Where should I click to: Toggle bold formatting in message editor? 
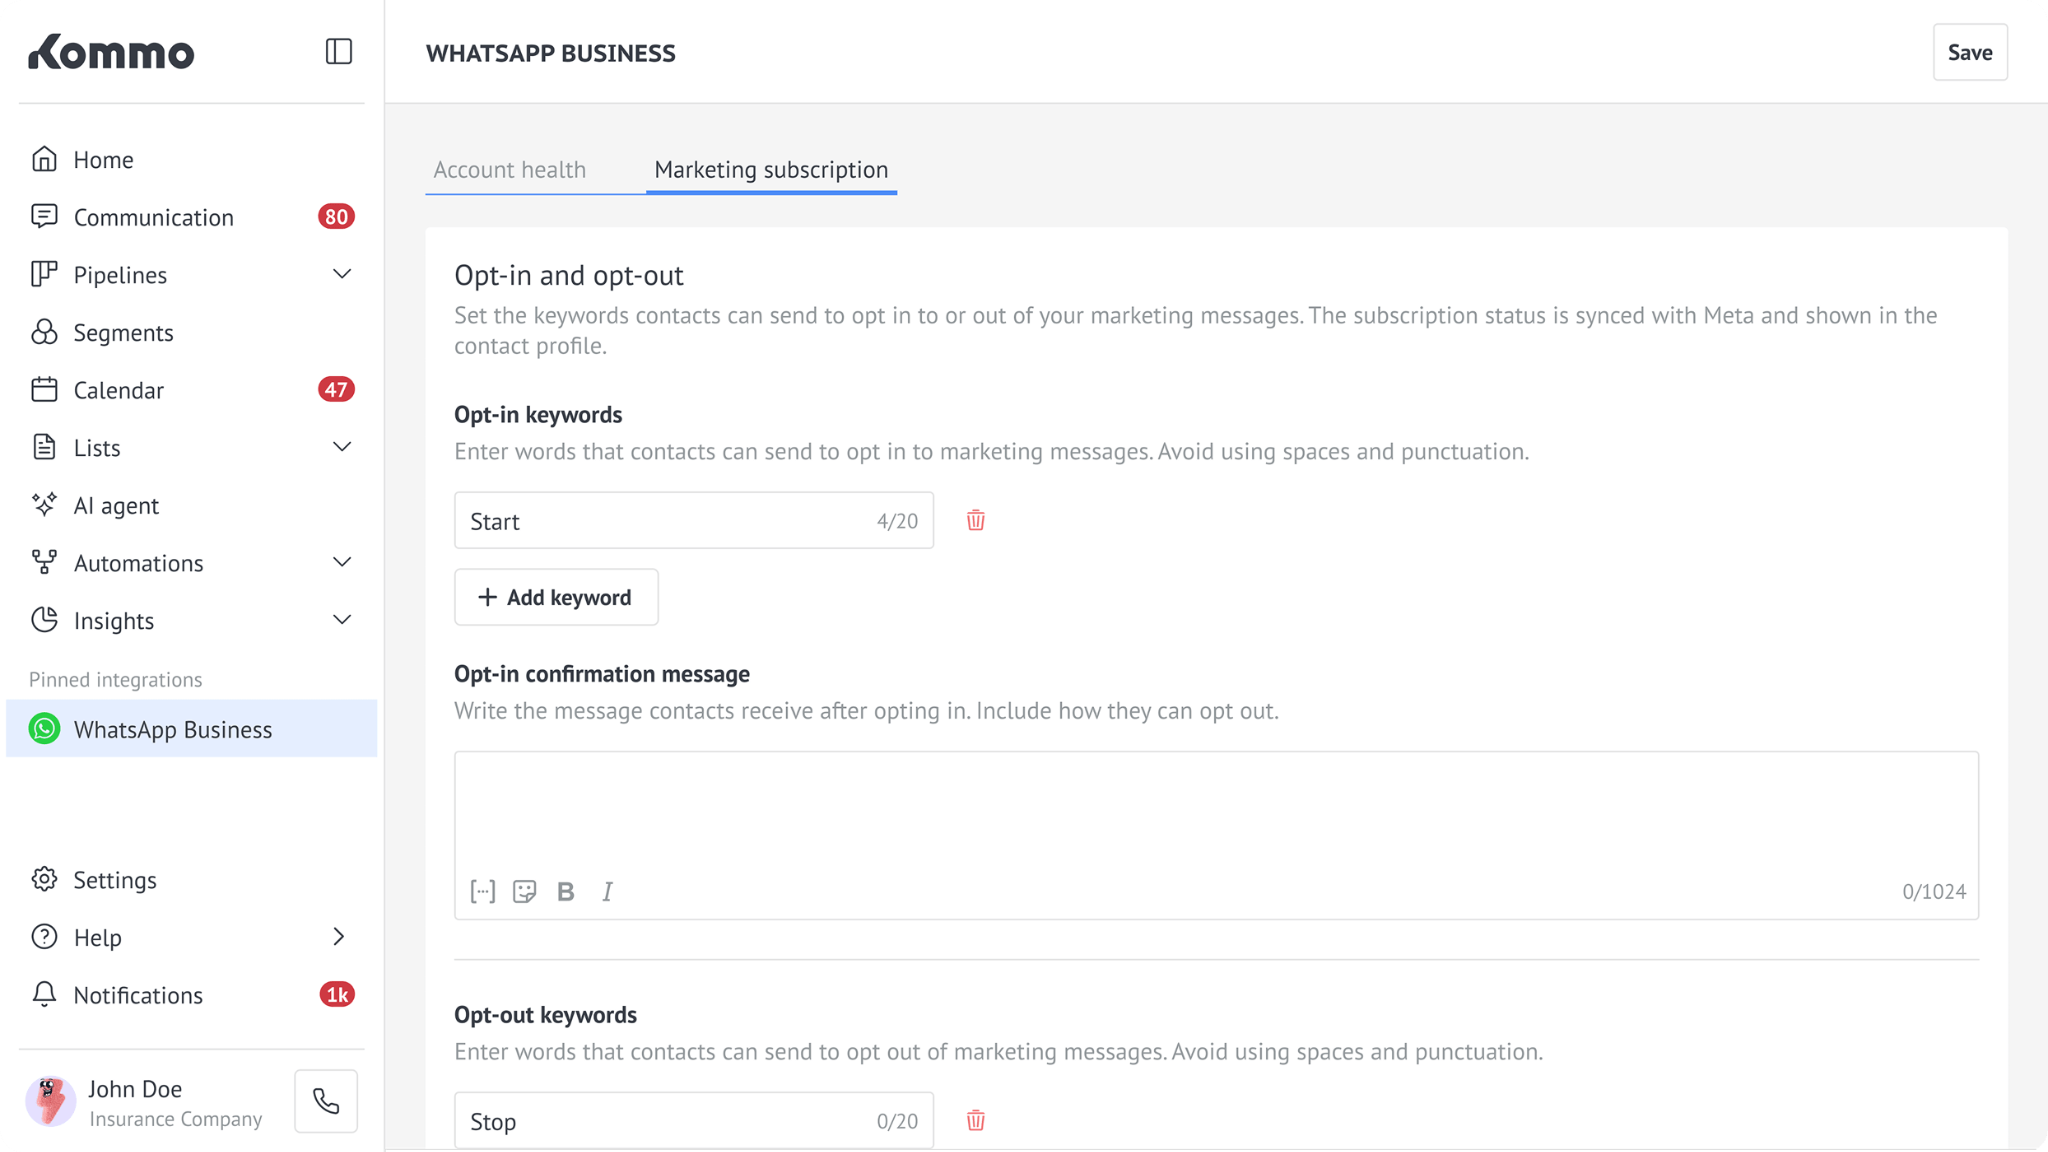[566, 891]
